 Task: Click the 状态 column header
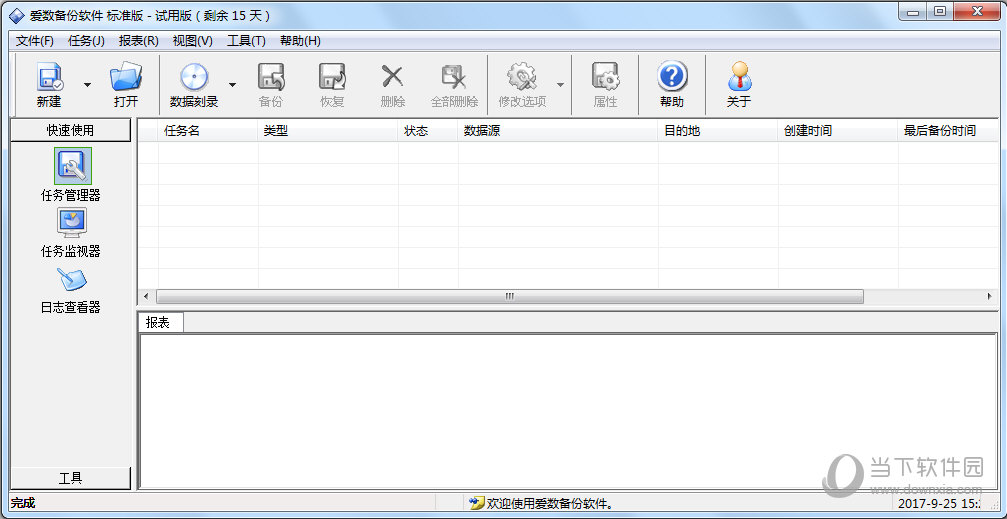[x=428, y=131]
